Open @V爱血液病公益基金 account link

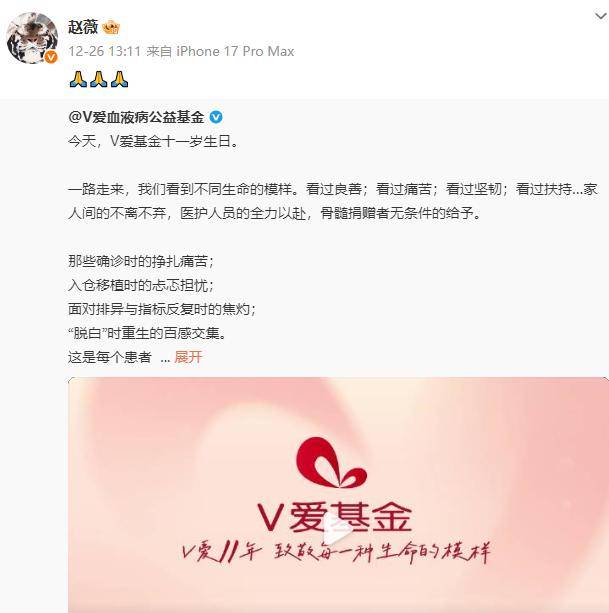pos(136,117)
